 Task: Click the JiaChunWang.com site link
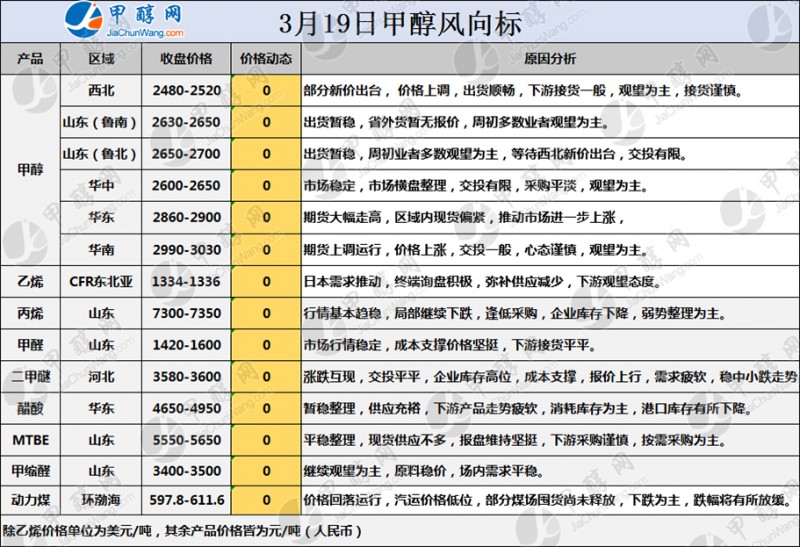[x=145, y=33]
